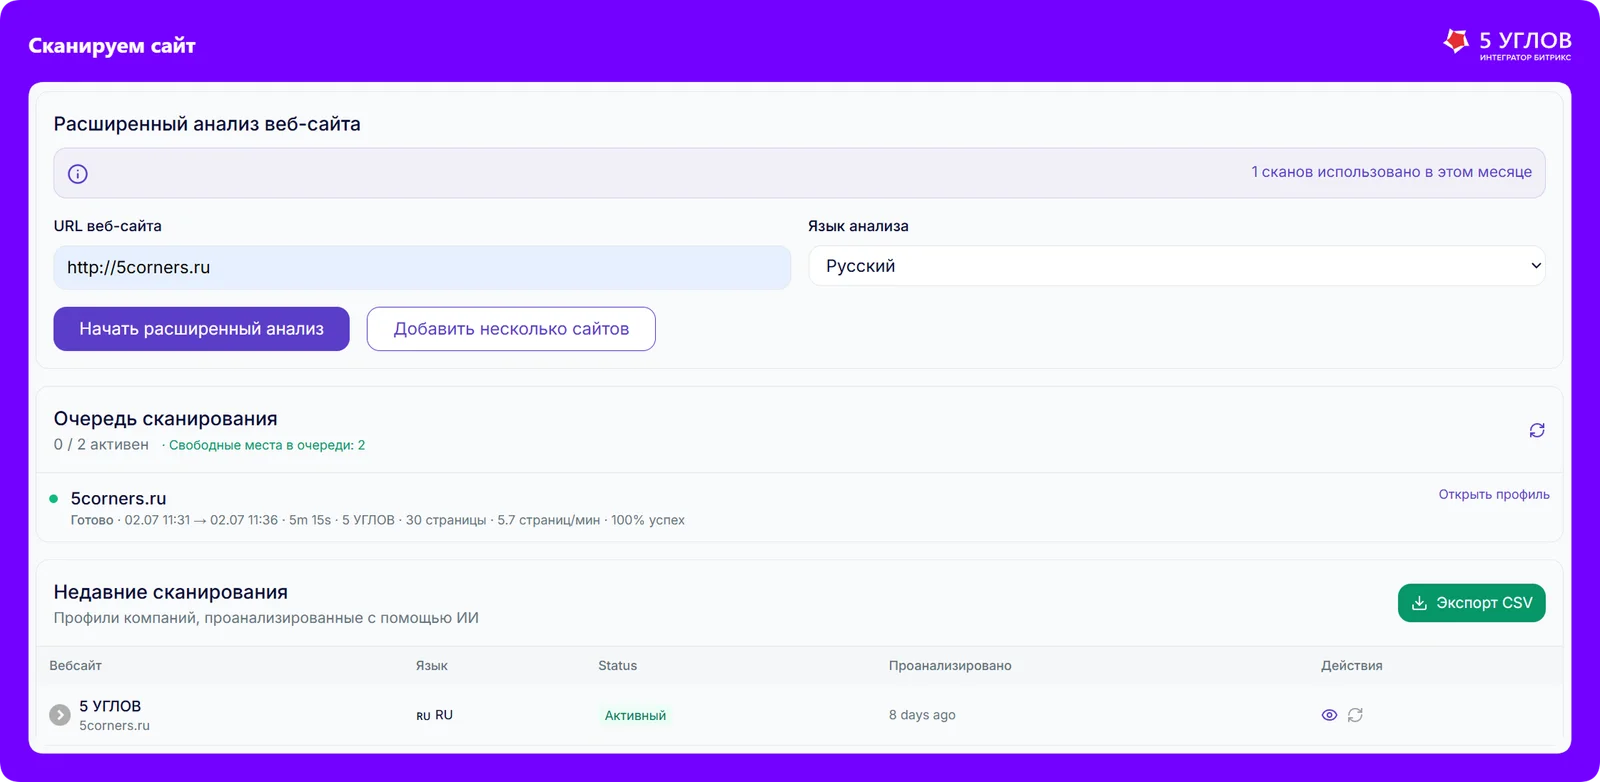The width and height of the screenshot is (1600, 782).
Task: Click the 5corners.ru queue entry title
Action: [x=118, y=498]
